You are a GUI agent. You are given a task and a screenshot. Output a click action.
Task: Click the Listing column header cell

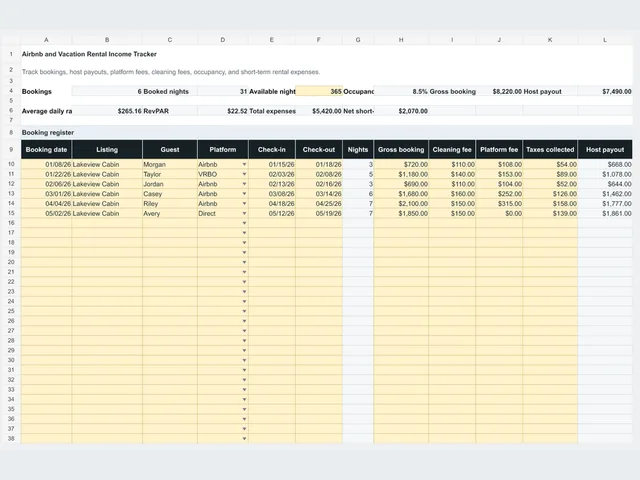[107, 149]
